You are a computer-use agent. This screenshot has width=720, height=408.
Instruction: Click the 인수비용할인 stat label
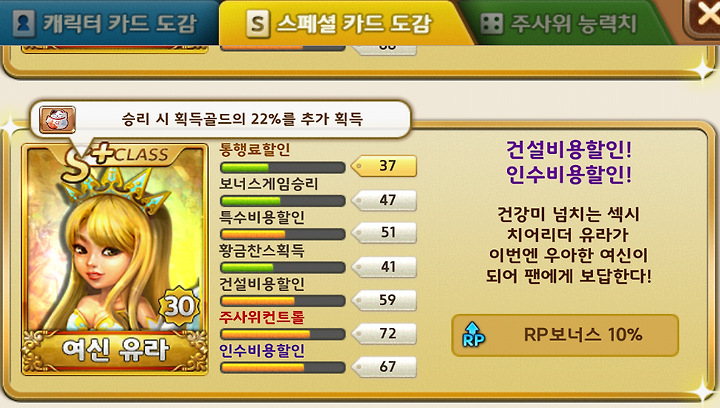point(262,351)
